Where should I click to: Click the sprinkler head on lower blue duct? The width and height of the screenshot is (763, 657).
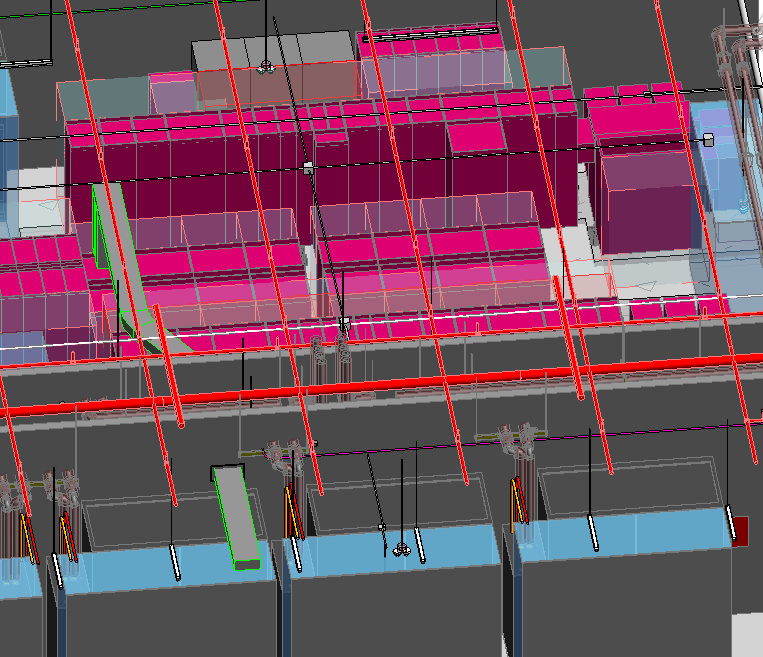click(x=401, y=550)
